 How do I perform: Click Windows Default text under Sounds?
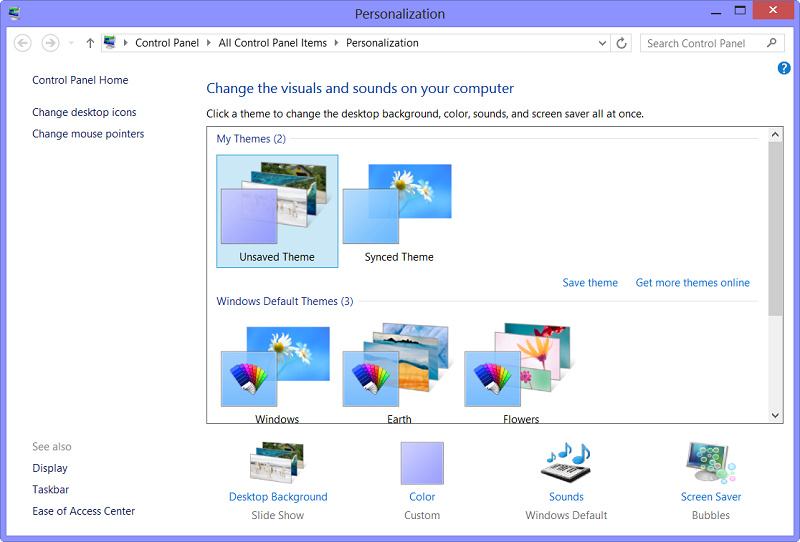(566, 515)
